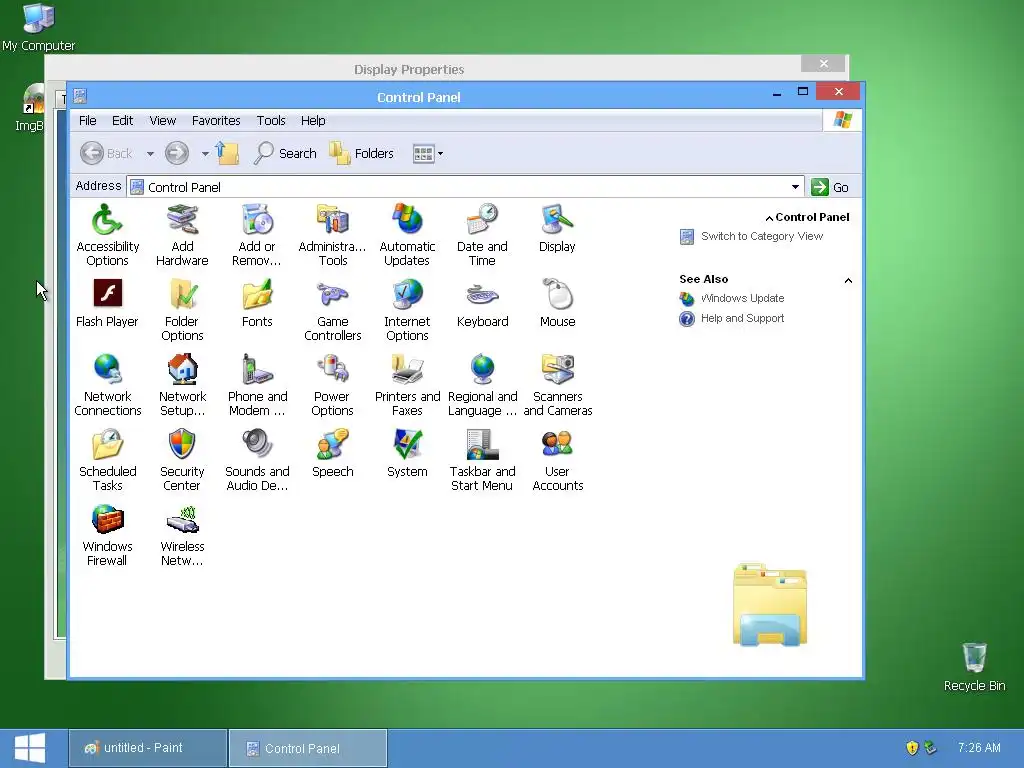Click the Windows Start button
Image resolution: width=1024 pixels, height=768 pixels.
coord(30,748)
